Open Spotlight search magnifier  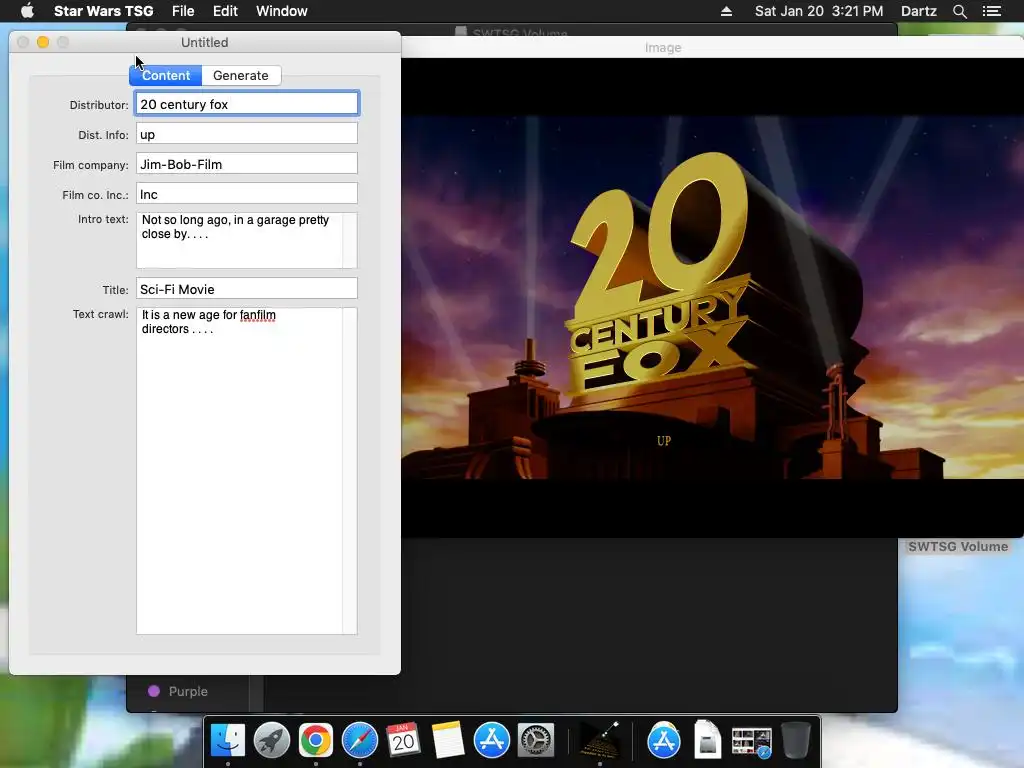tap(959, 11)
